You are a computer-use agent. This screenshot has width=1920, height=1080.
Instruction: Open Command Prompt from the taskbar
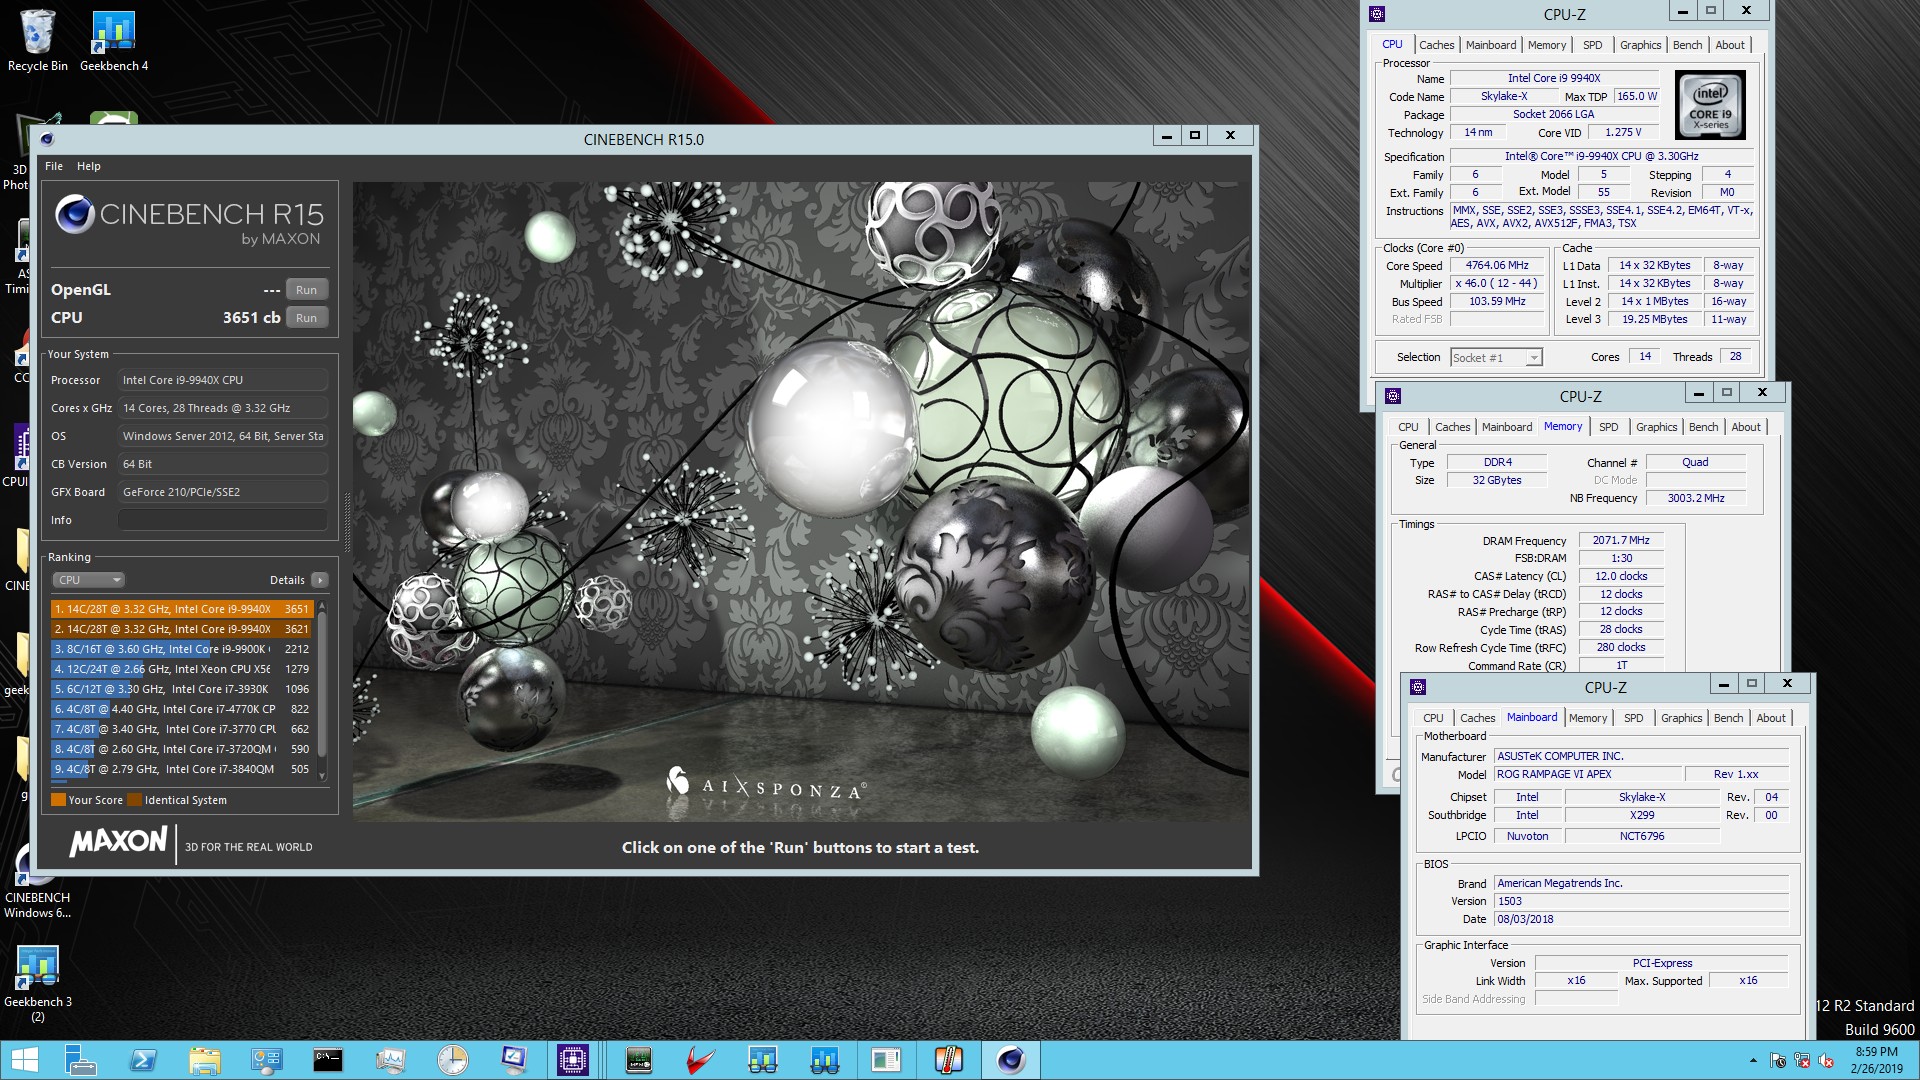tap(328, 1060)
